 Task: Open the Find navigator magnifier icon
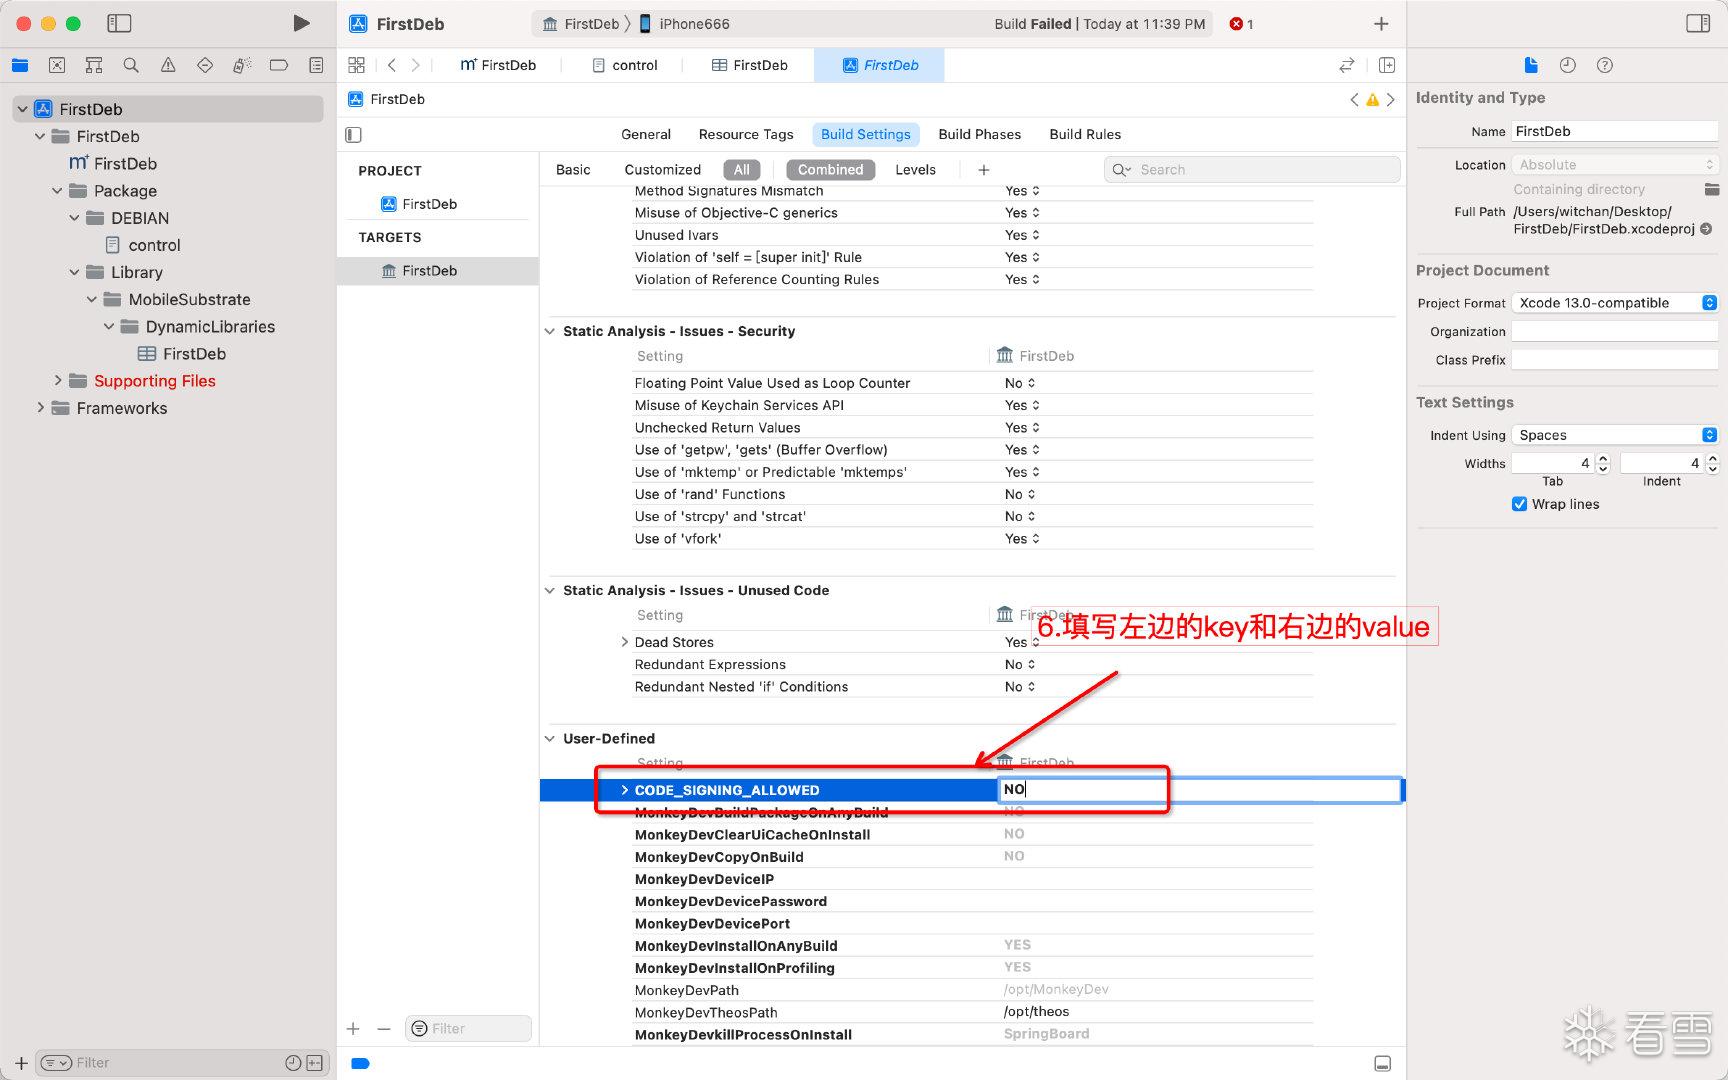[131, 65]
